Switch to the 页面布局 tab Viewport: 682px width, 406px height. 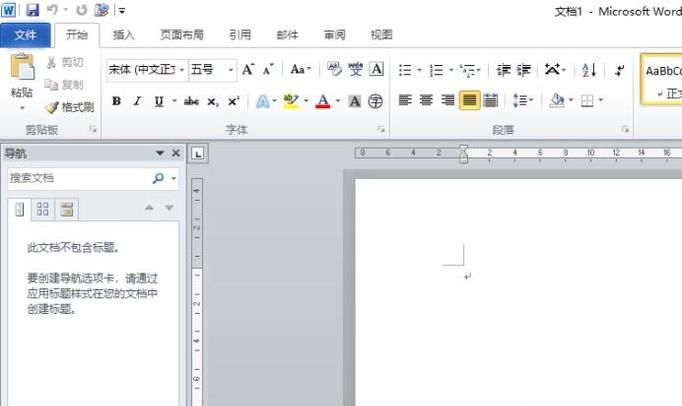(182, 35)
